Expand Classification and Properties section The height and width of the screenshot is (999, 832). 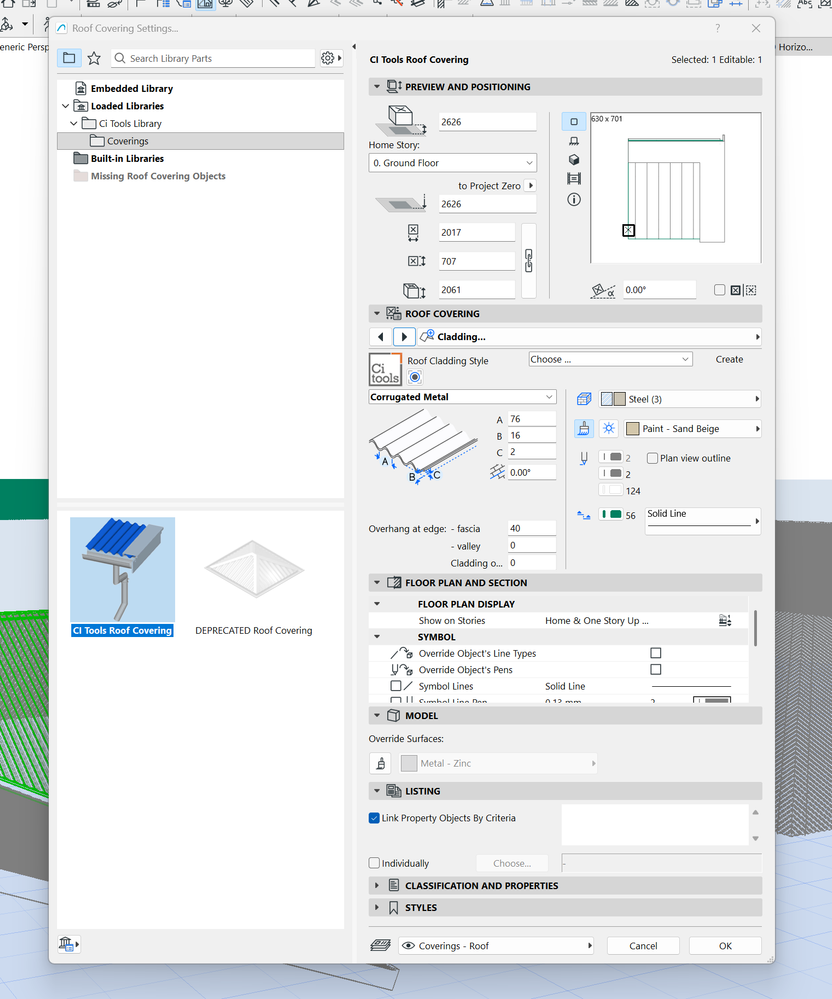point(377,886)
